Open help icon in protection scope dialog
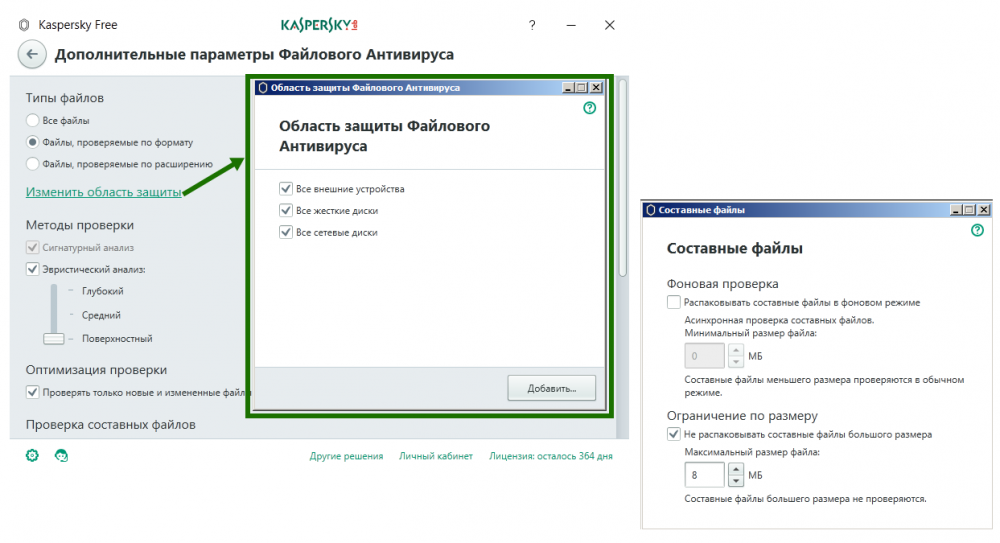The width and height of the screenshot is (1000, 543). 590,108
